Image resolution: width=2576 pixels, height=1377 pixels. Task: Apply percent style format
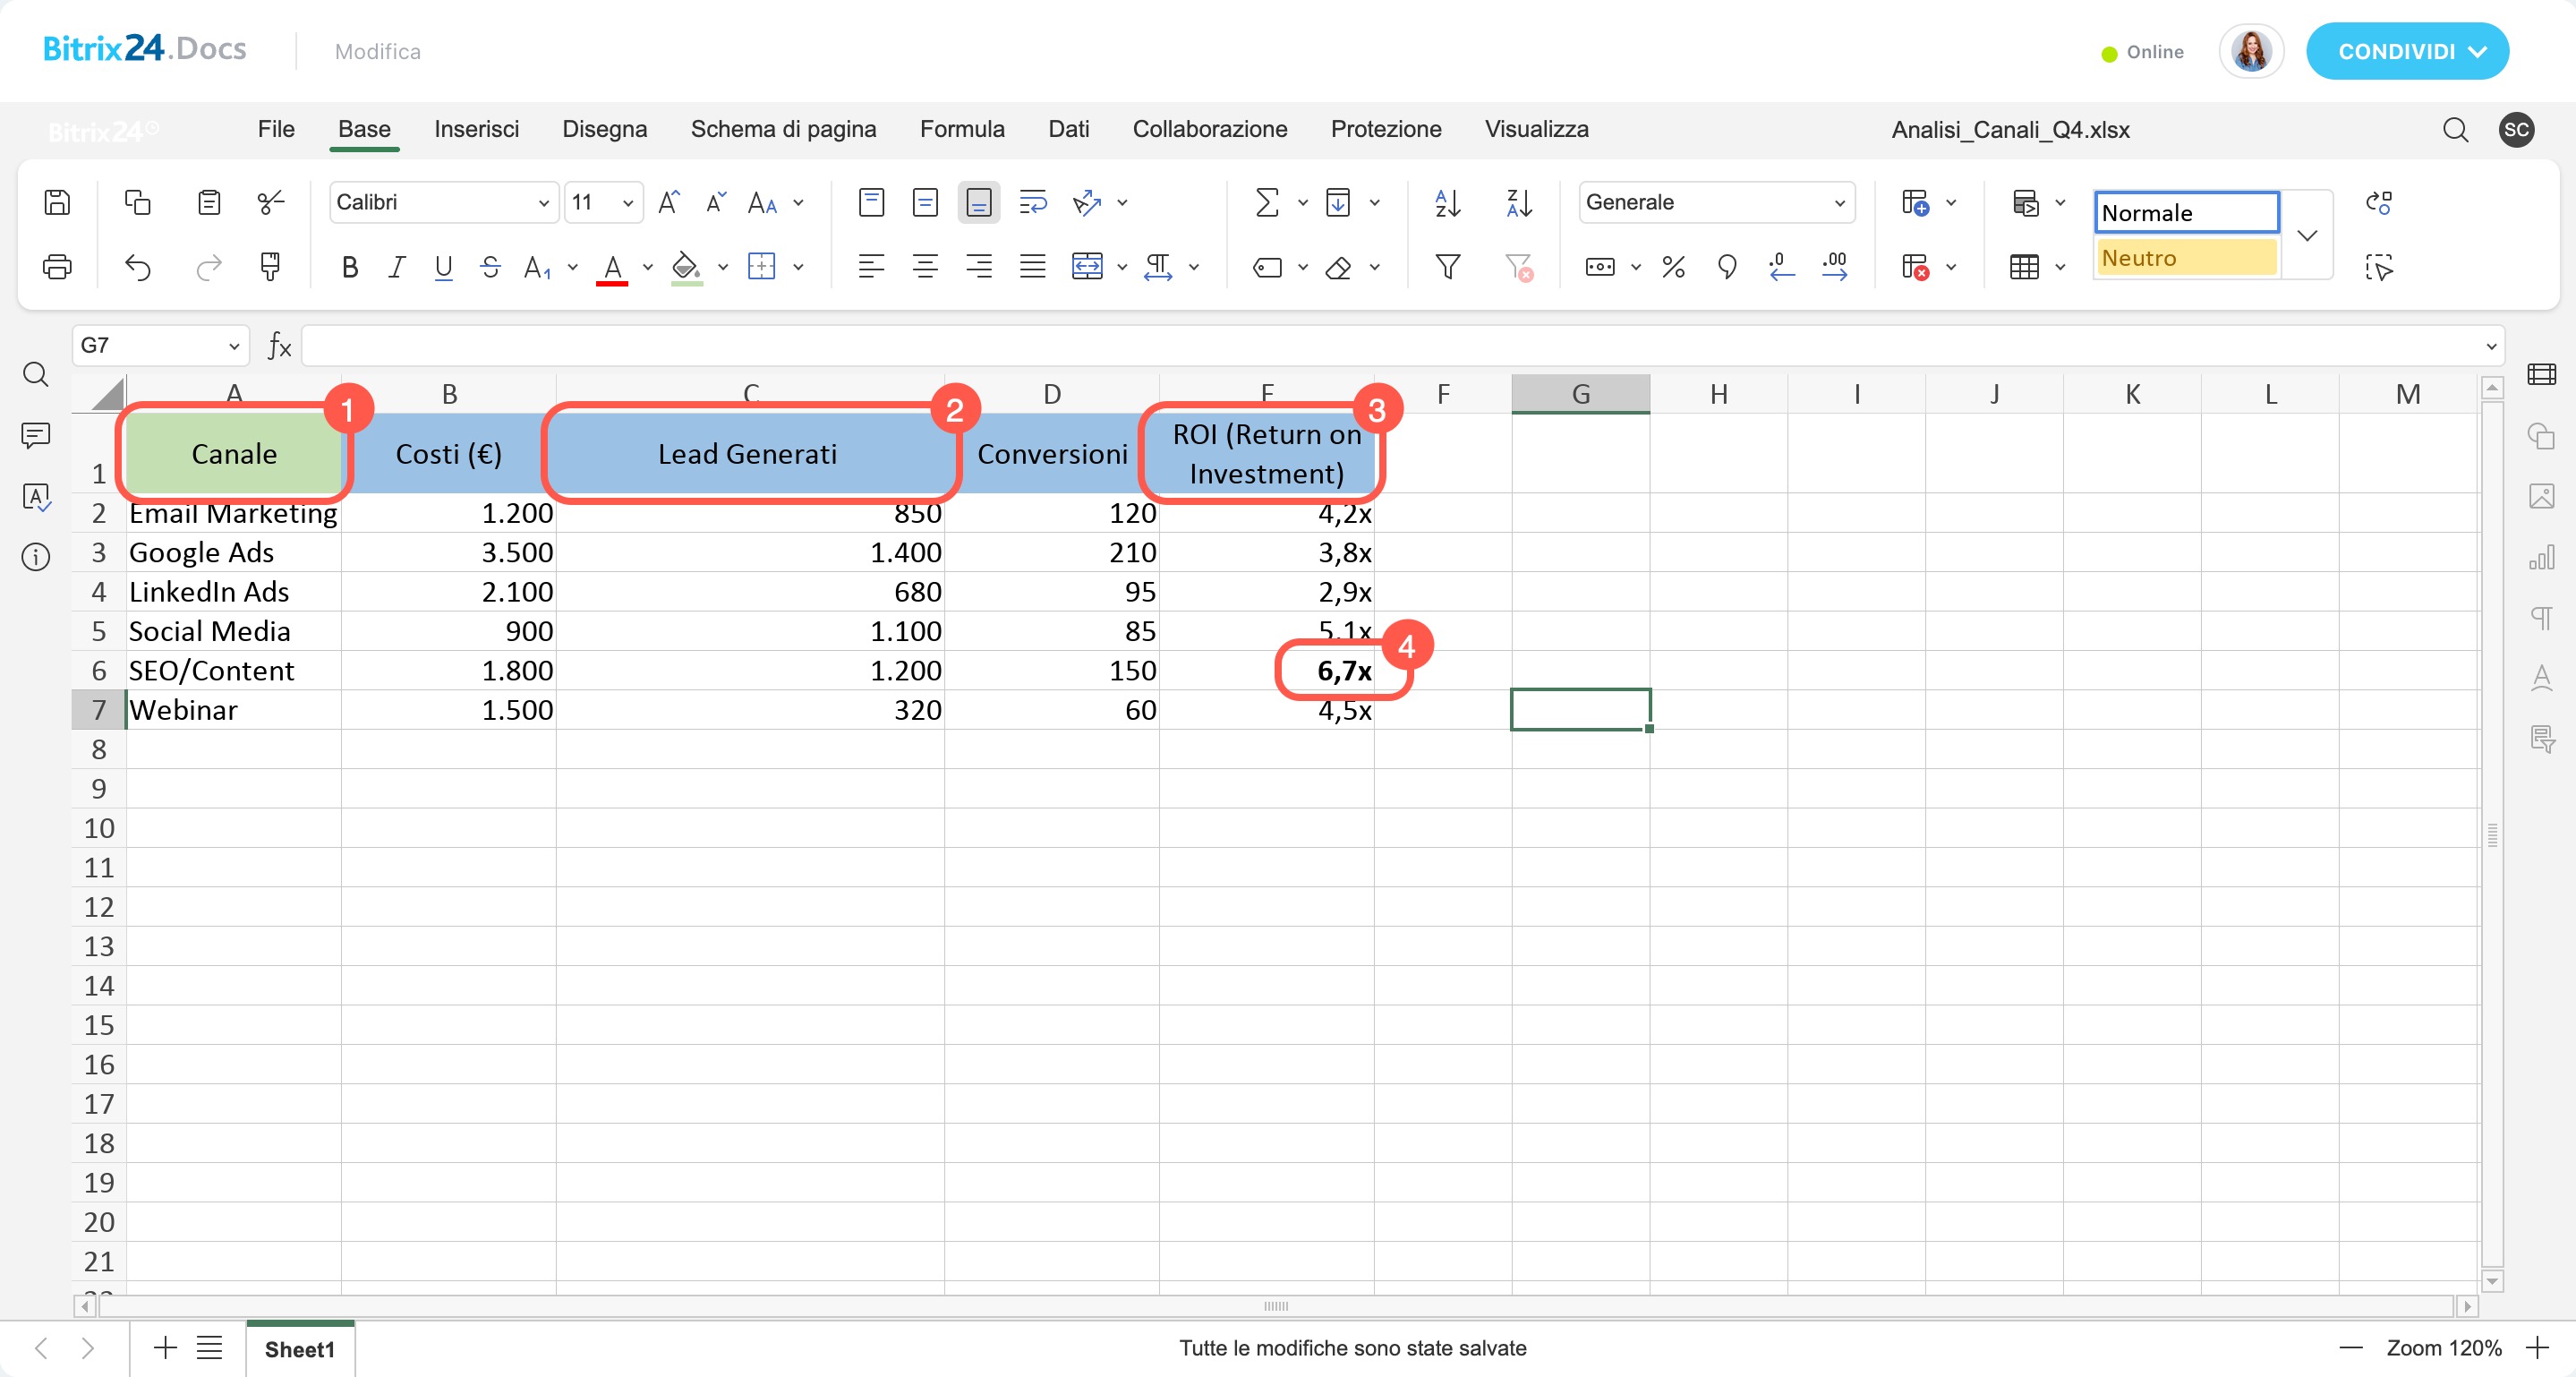(1673, 267)
